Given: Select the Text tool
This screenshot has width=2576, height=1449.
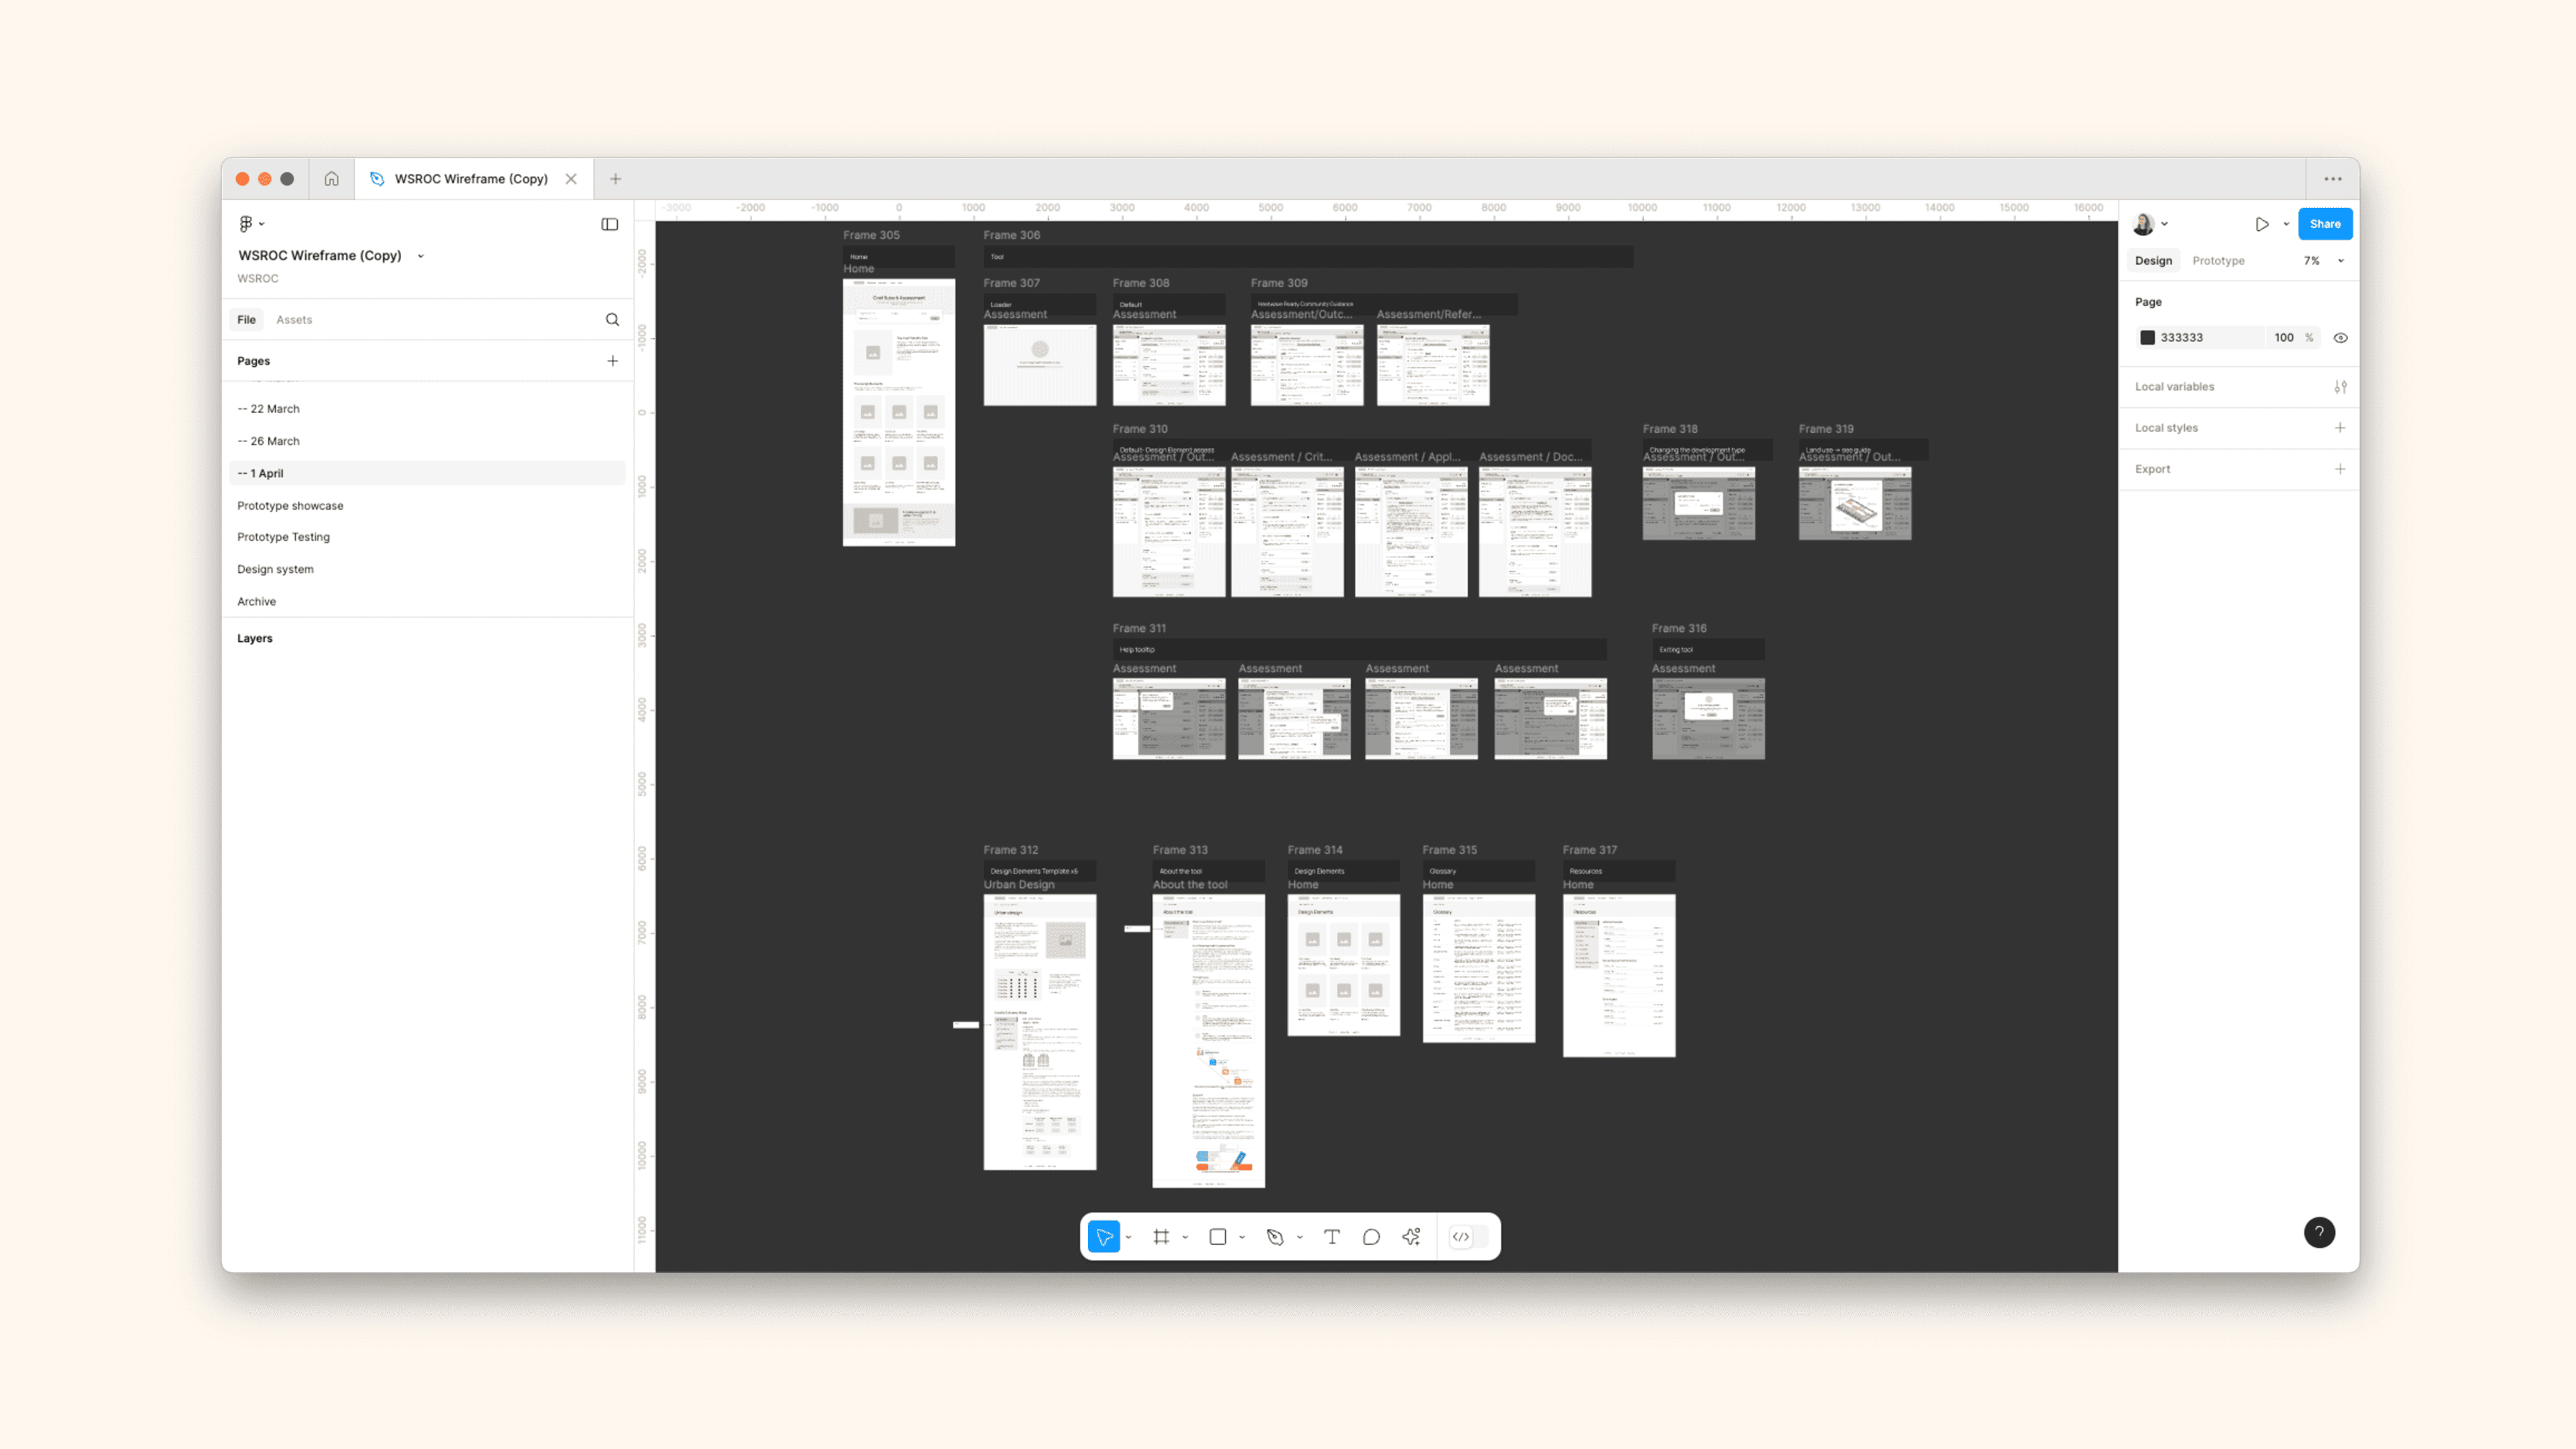Looking at the screenshot, I should pyautogui.click(x=1331, y=1237).
